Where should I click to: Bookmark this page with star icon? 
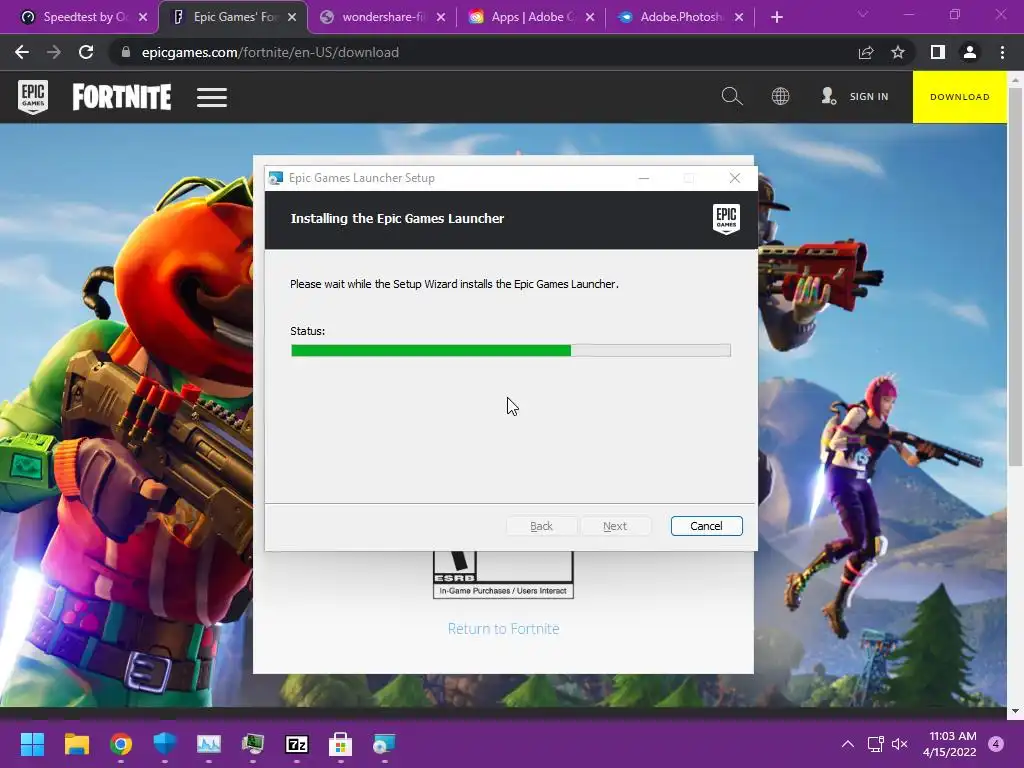[x=898, y=52]
